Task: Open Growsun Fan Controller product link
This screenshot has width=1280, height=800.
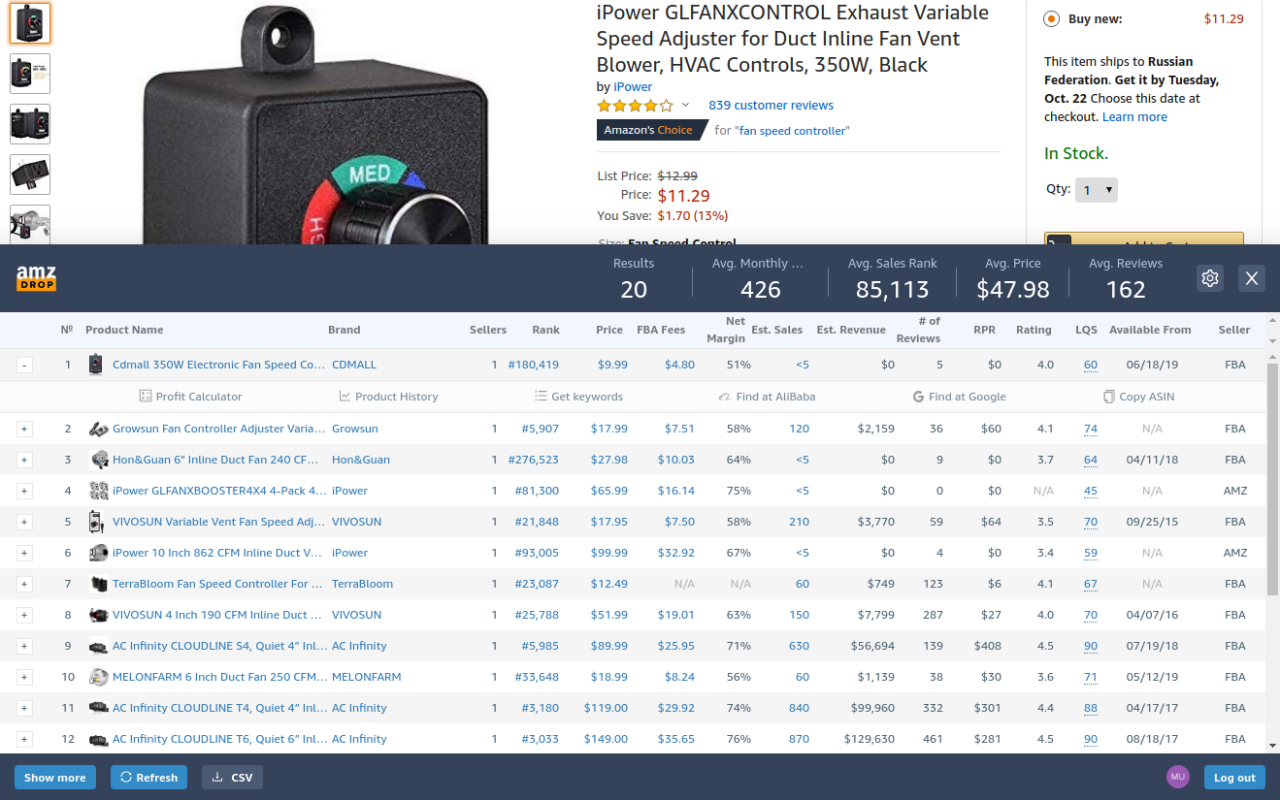Action: pyautogui.click(x=218, y=429)
